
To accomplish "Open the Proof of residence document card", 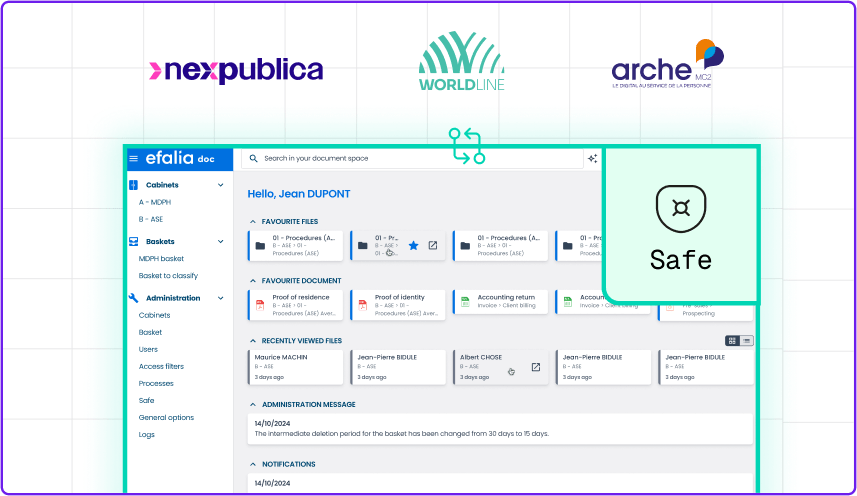I will 296,305.
